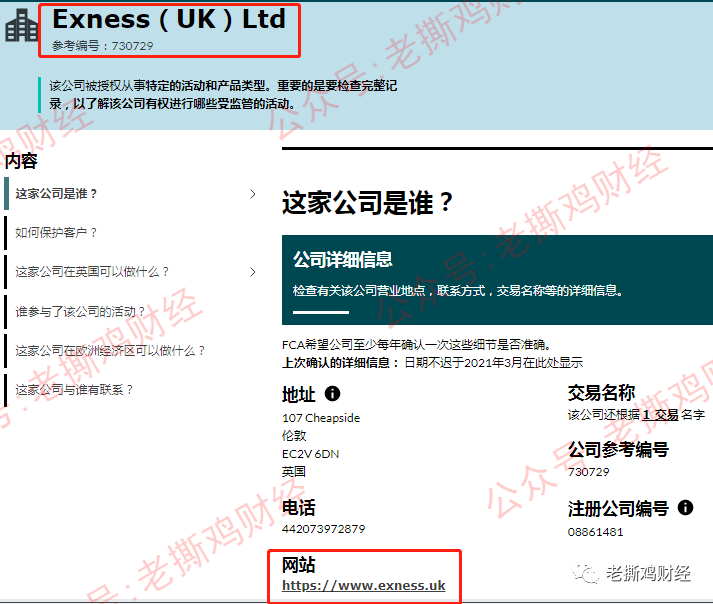Click the 上次确认的详细信息 label

click(340, 363)
